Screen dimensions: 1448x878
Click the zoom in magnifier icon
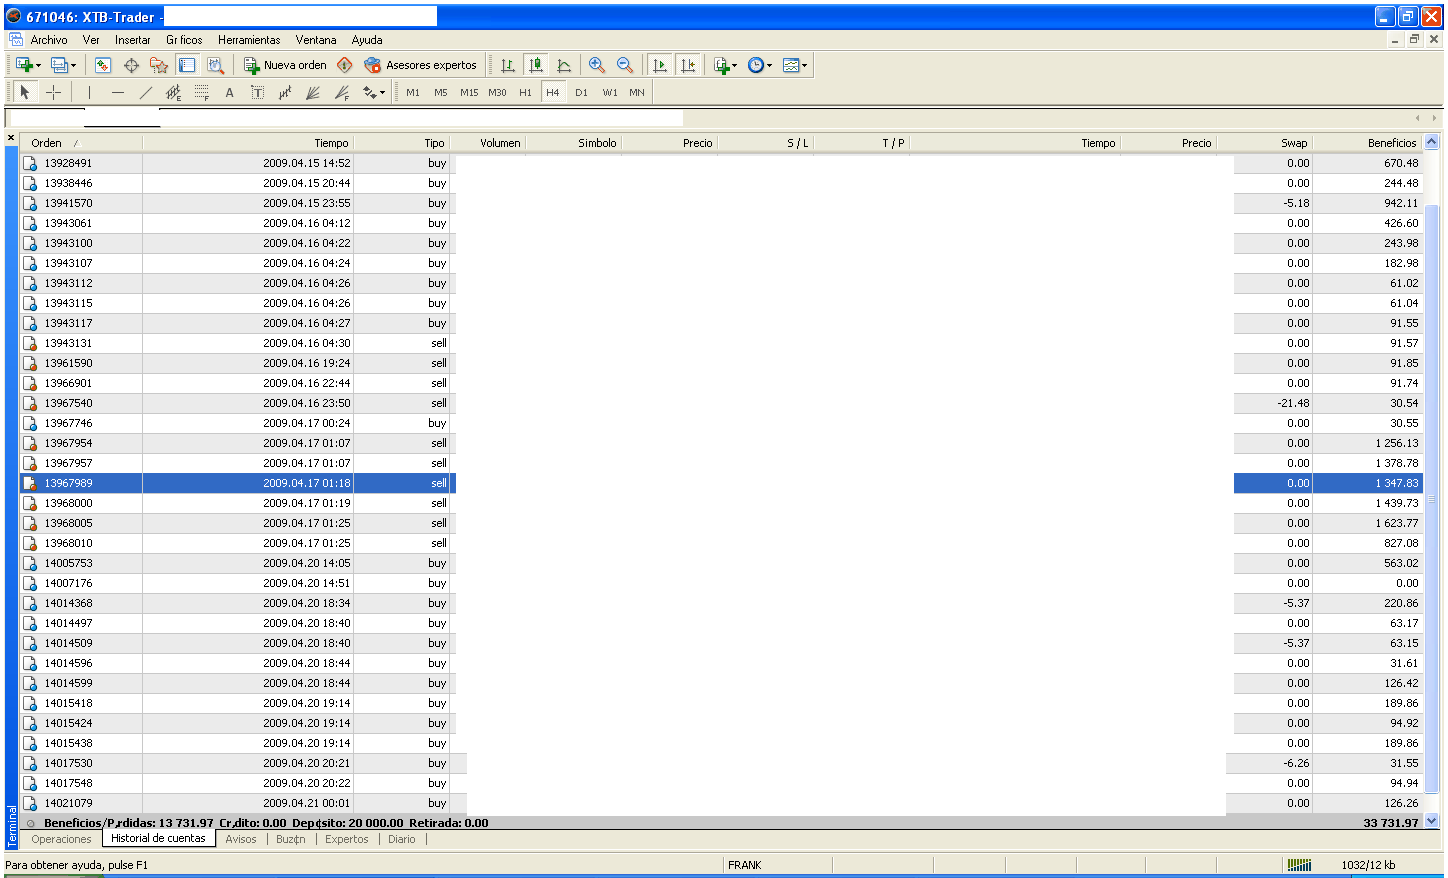pos(597,65)
